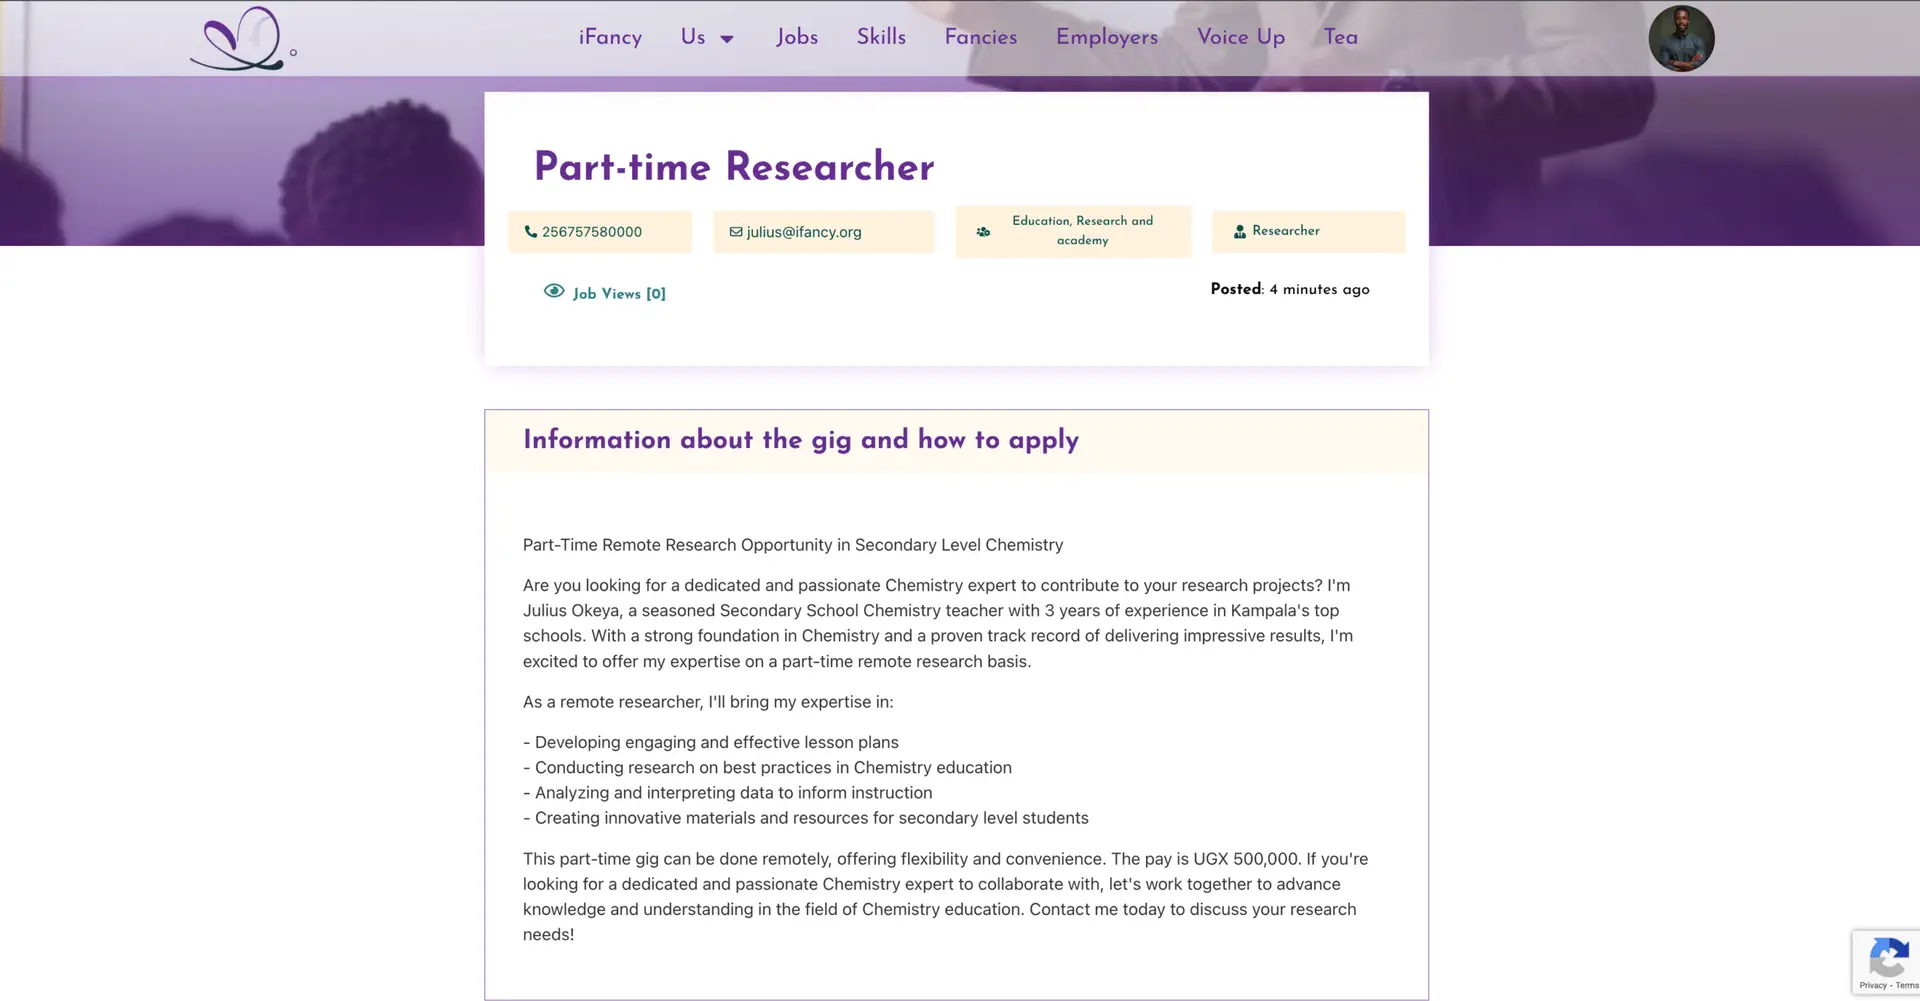Click the eye icon next to Job Views
The height and width of the screenshot is (1001, 1920).
point(554,291)
